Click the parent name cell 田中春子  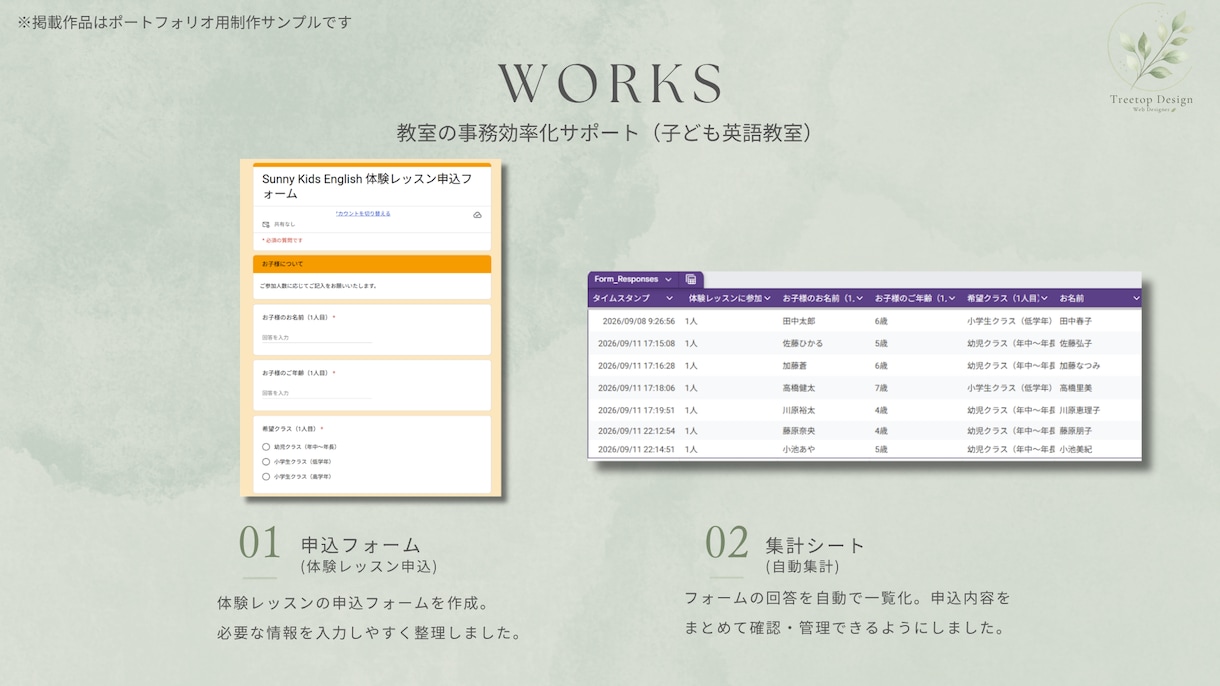coord(1076,322)
